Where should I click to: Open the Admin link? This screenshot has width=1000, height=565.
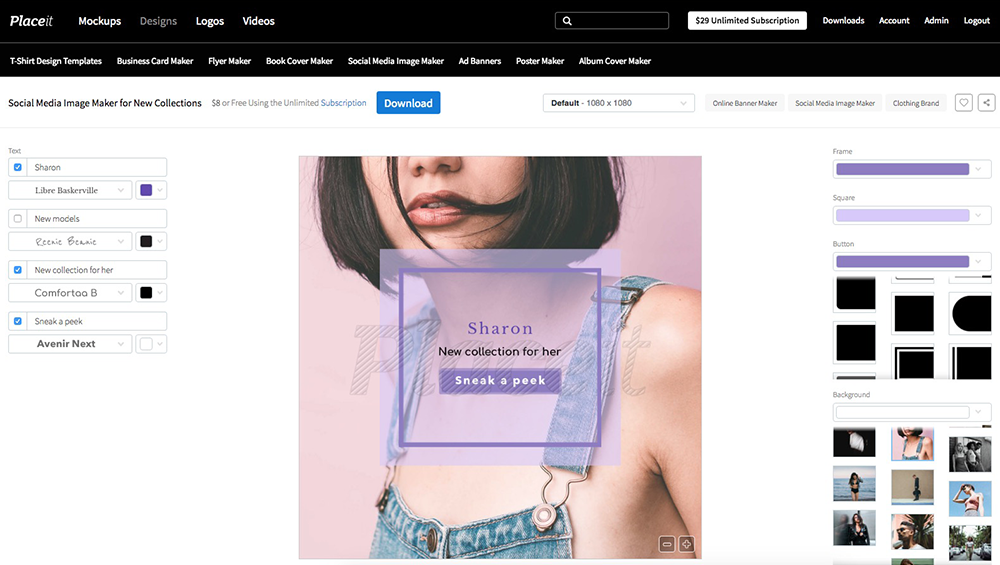tap(936, 20)
